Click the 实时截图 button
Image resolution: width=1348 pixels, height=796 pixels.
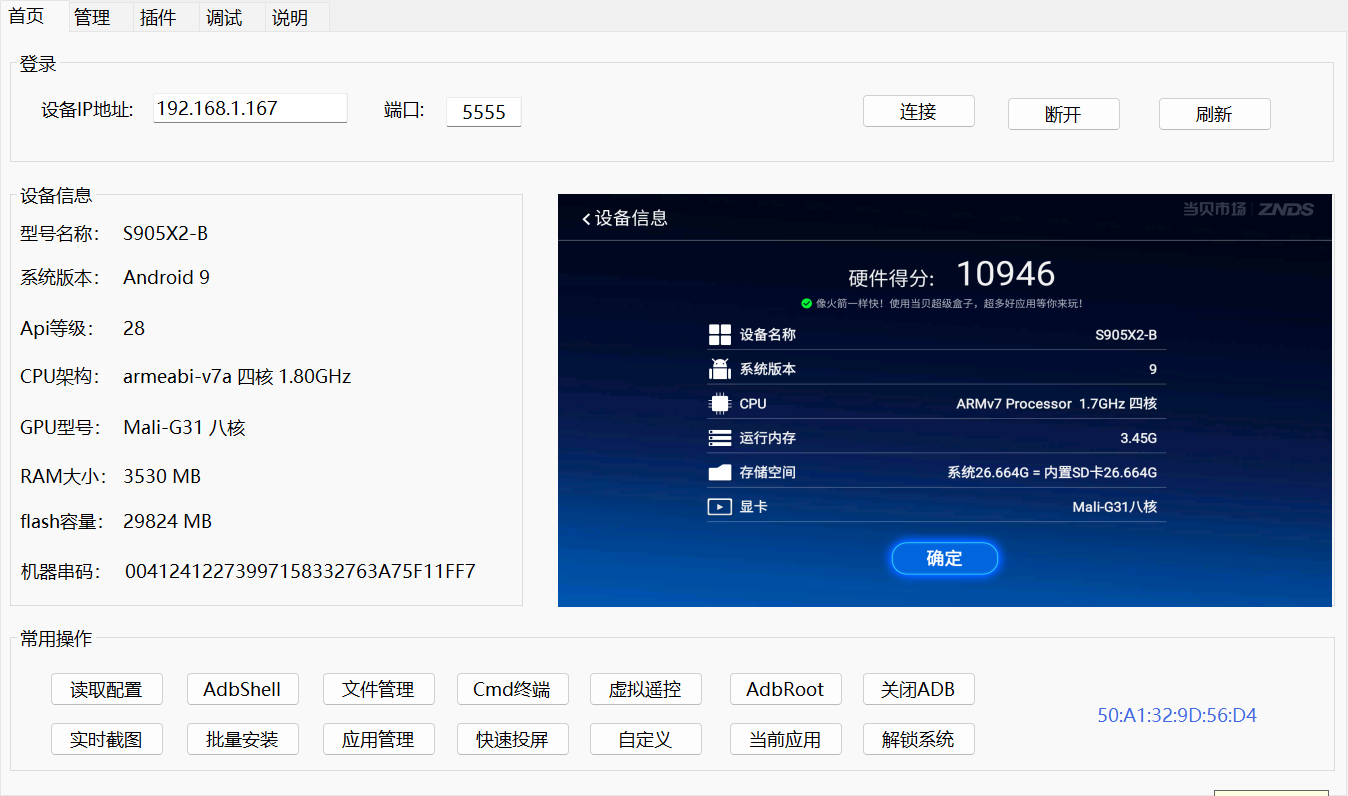coord(106,739)
